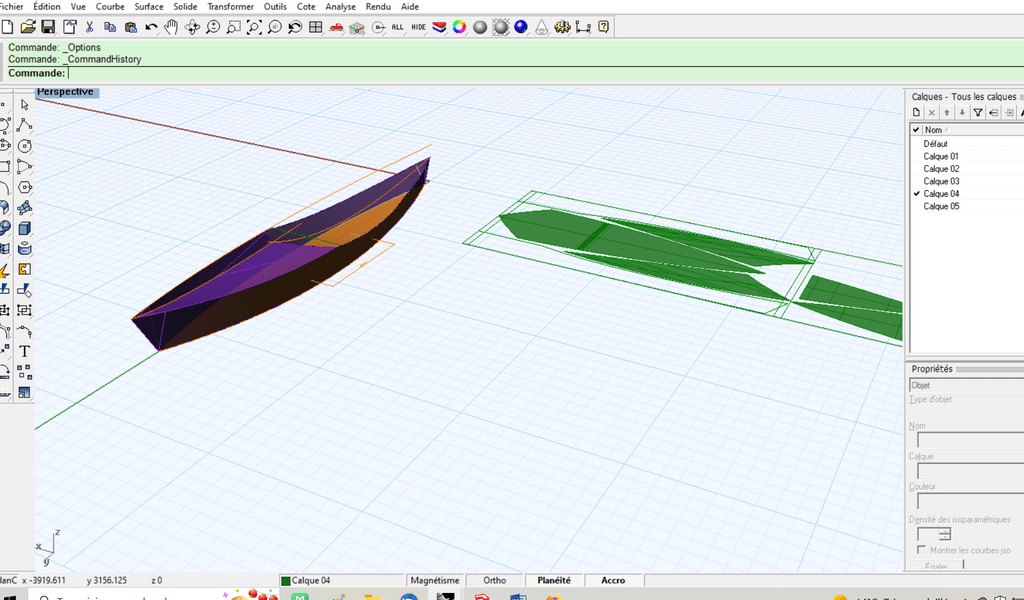Undo the last action with the undo arrow

coord(151,27)
